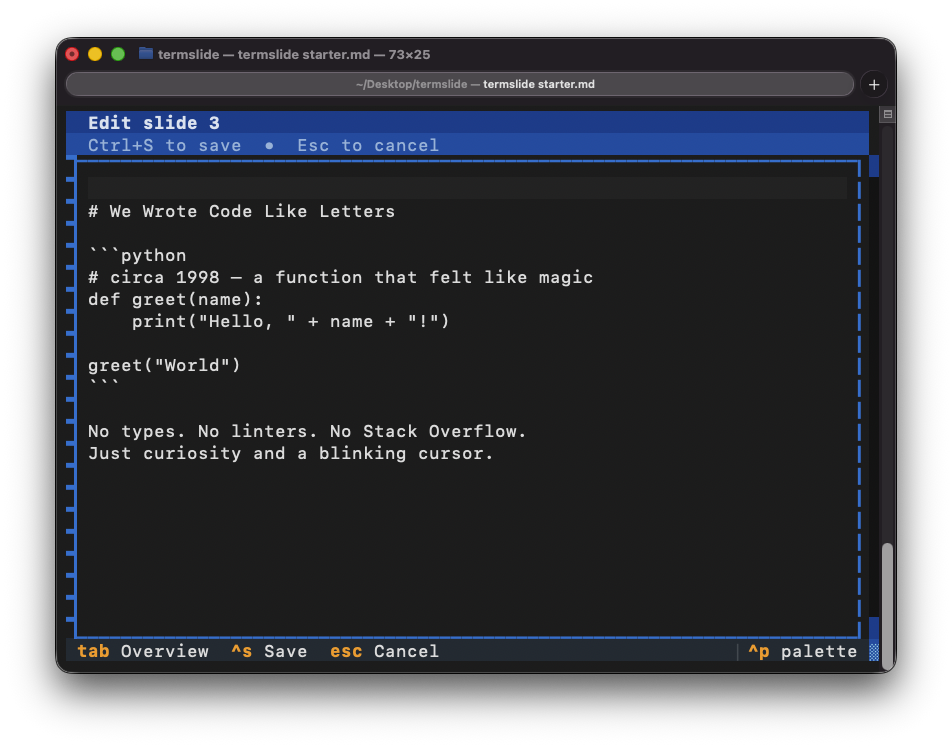Click the scrollback marker icon at top right

coord(887,114)
